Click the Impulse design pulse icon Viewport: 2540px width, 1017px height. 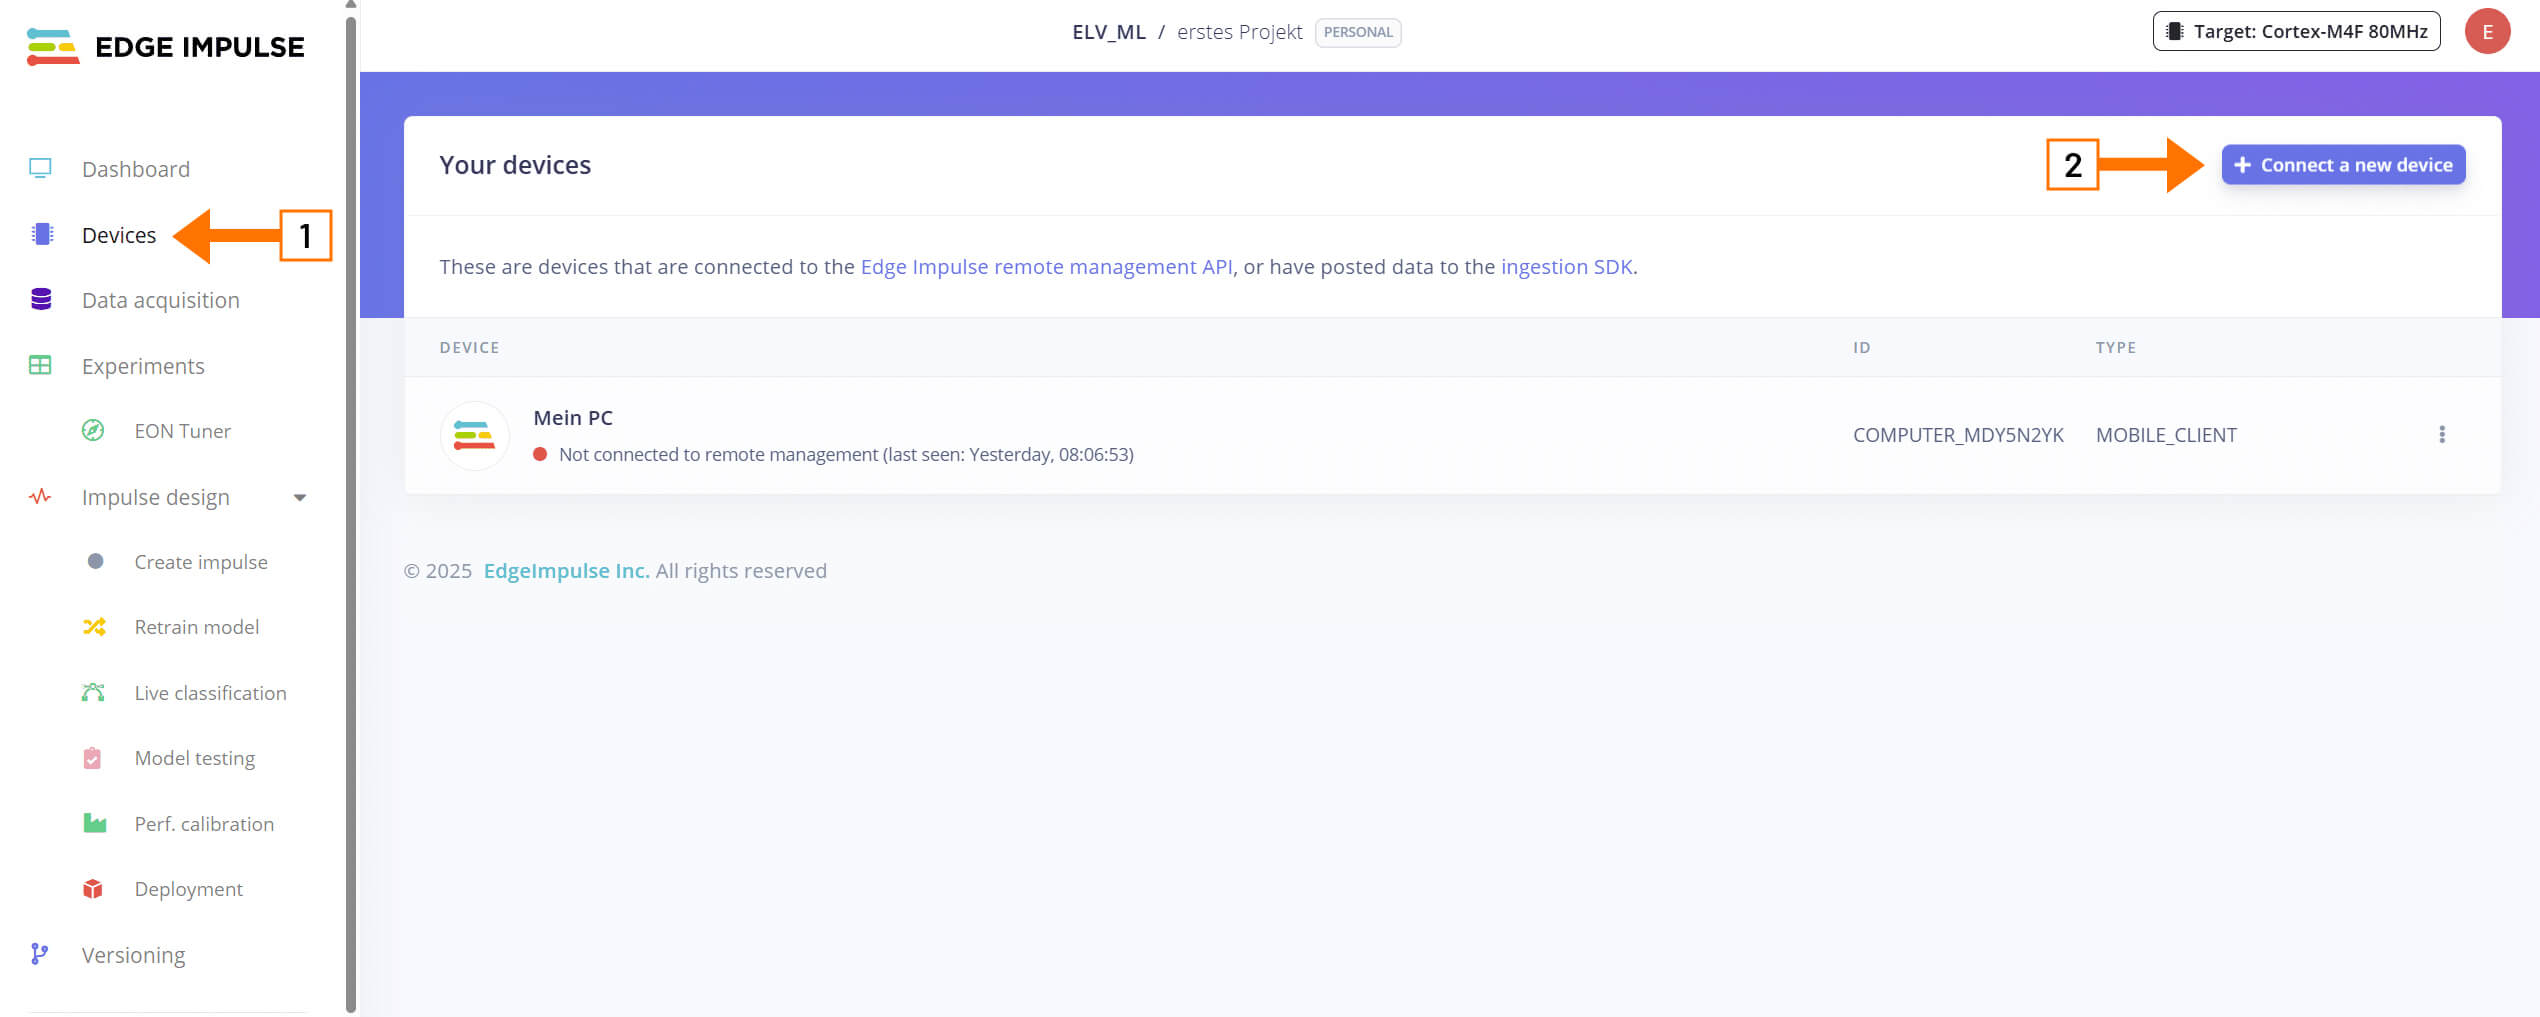click(x=40, y=496)
